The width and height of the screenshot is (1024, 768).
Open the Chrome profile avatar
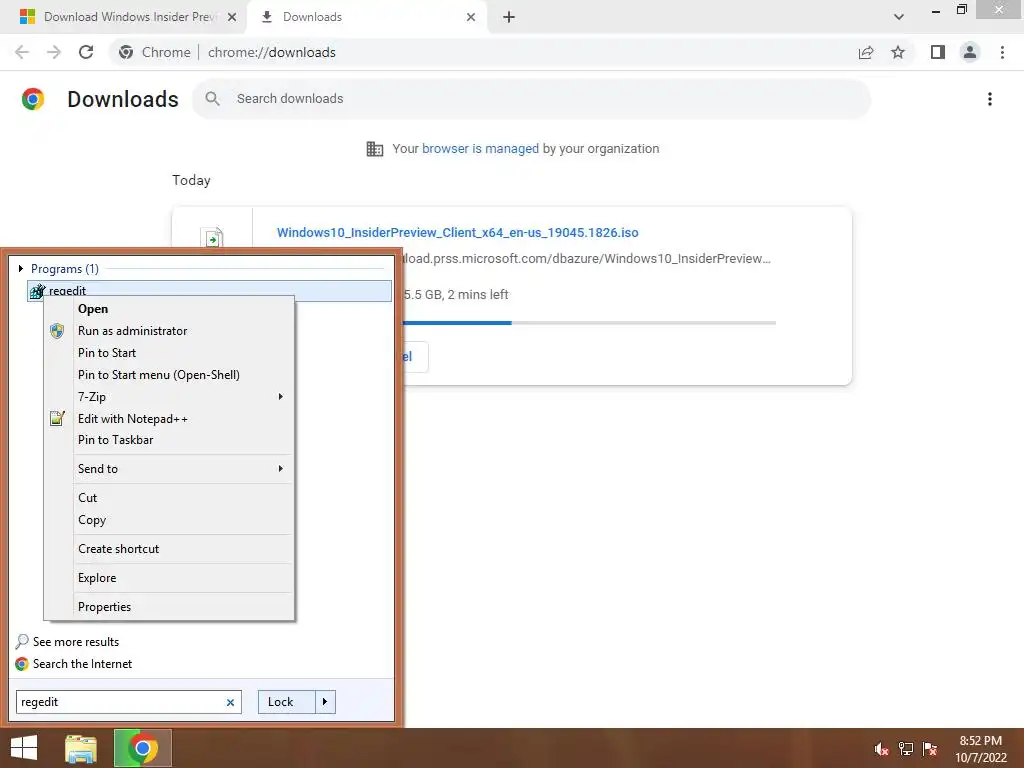coord(970,52)
